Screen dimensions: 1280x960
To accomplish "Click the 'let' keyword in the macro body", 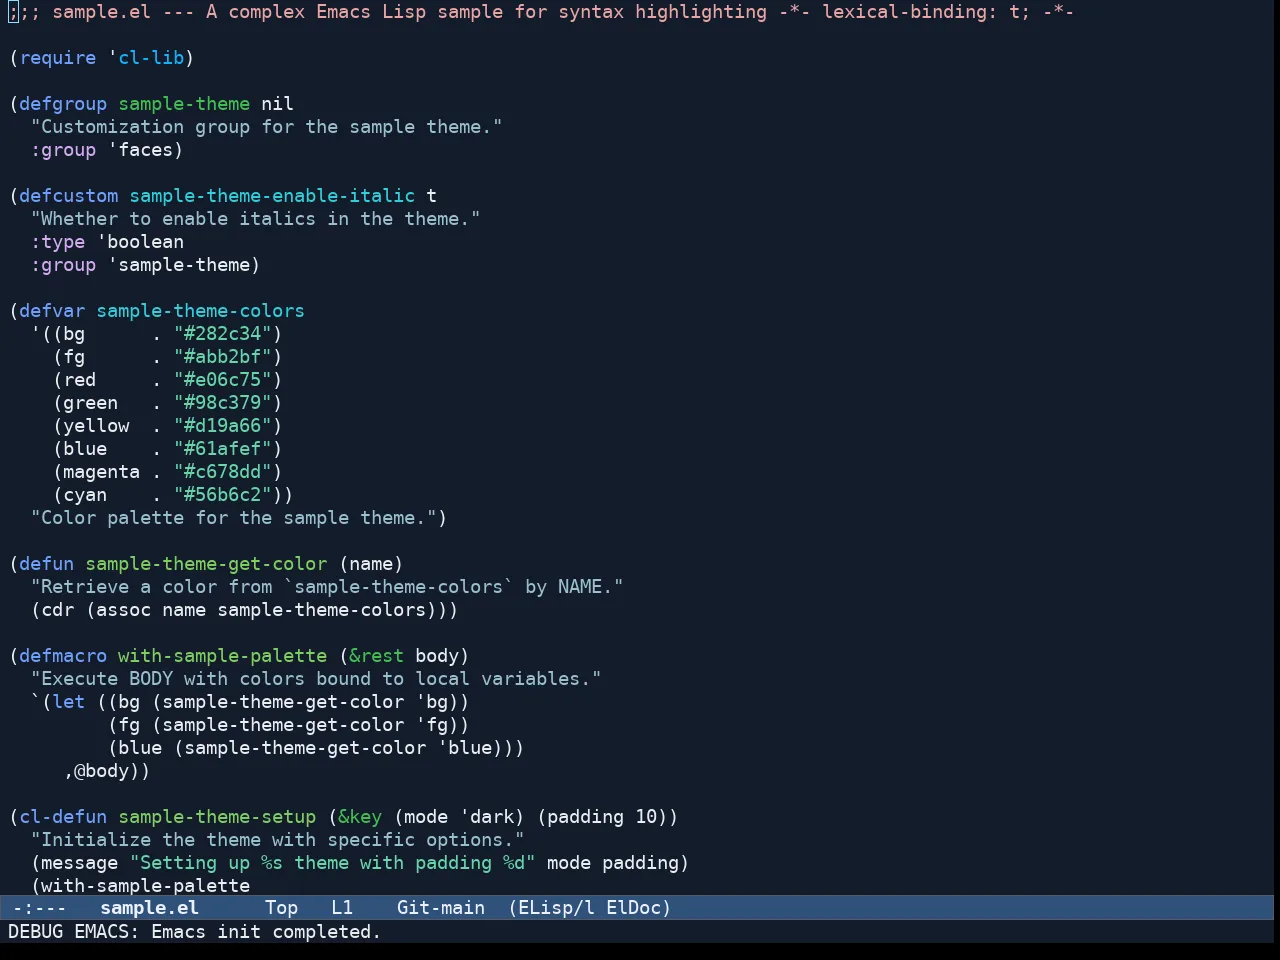I will pyautogui.click(x=69, y=702).
